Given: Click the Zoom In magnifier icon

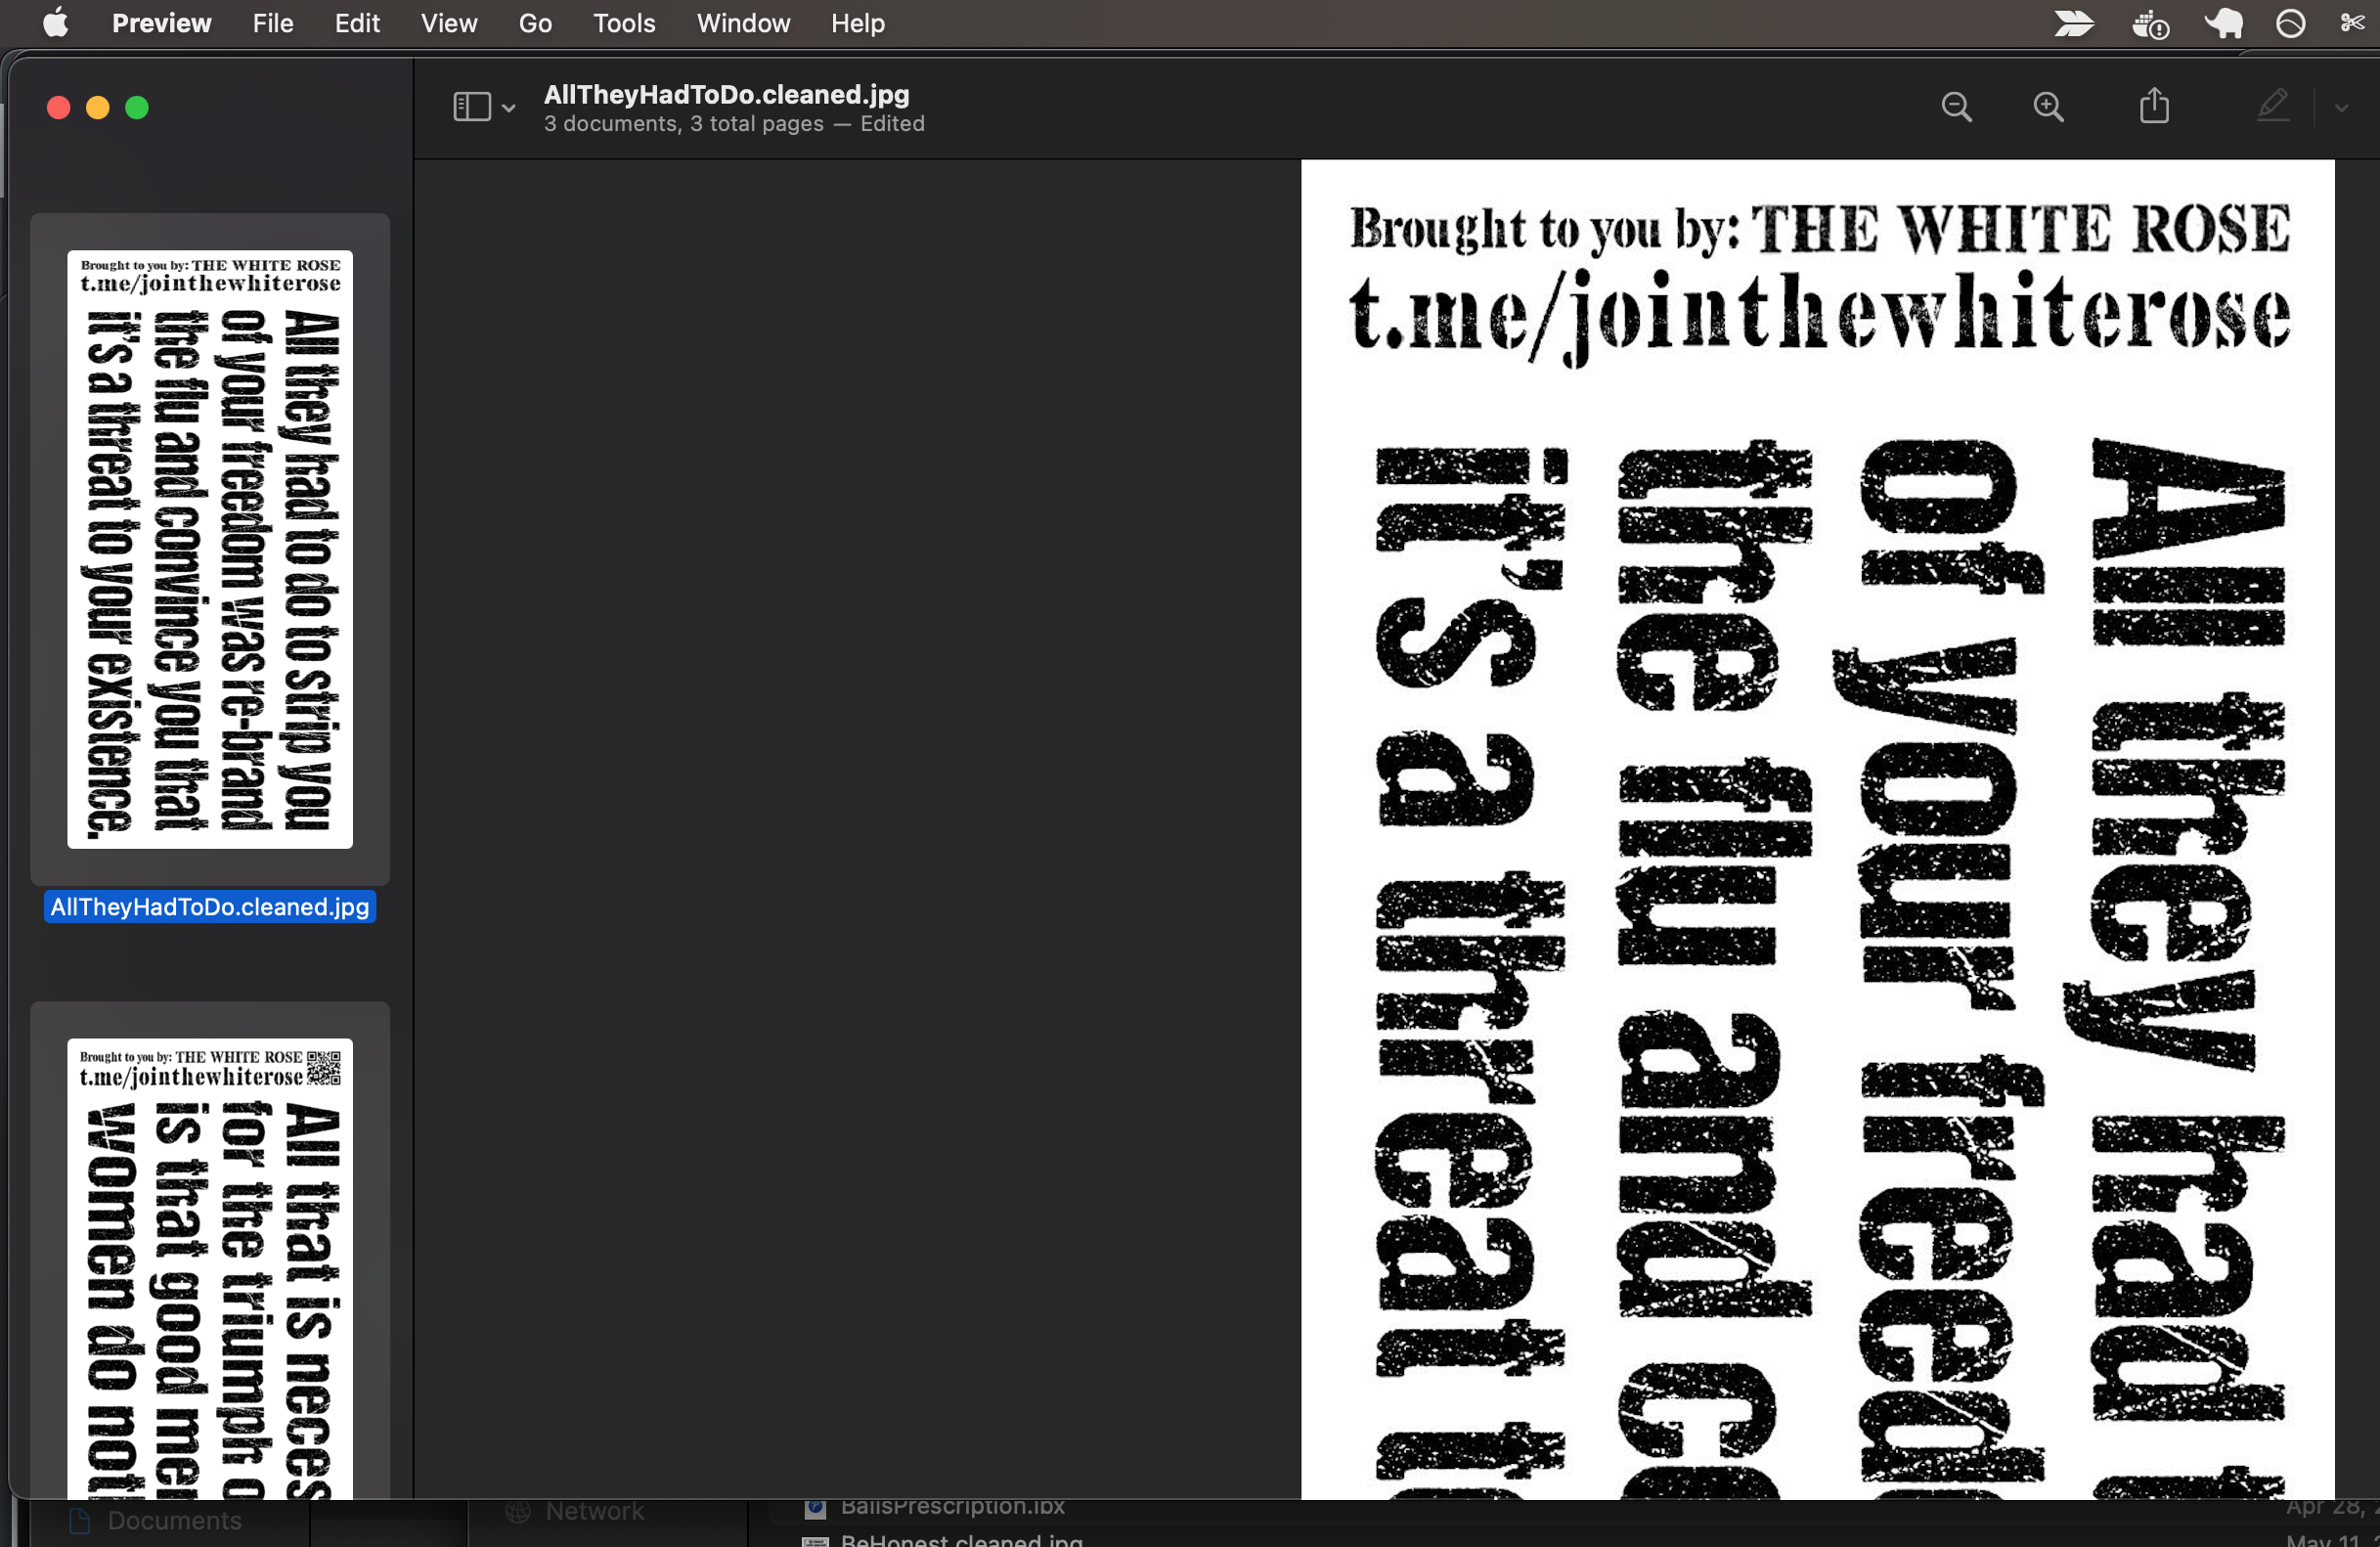Looking at the screenshot, I should 2048,107.
